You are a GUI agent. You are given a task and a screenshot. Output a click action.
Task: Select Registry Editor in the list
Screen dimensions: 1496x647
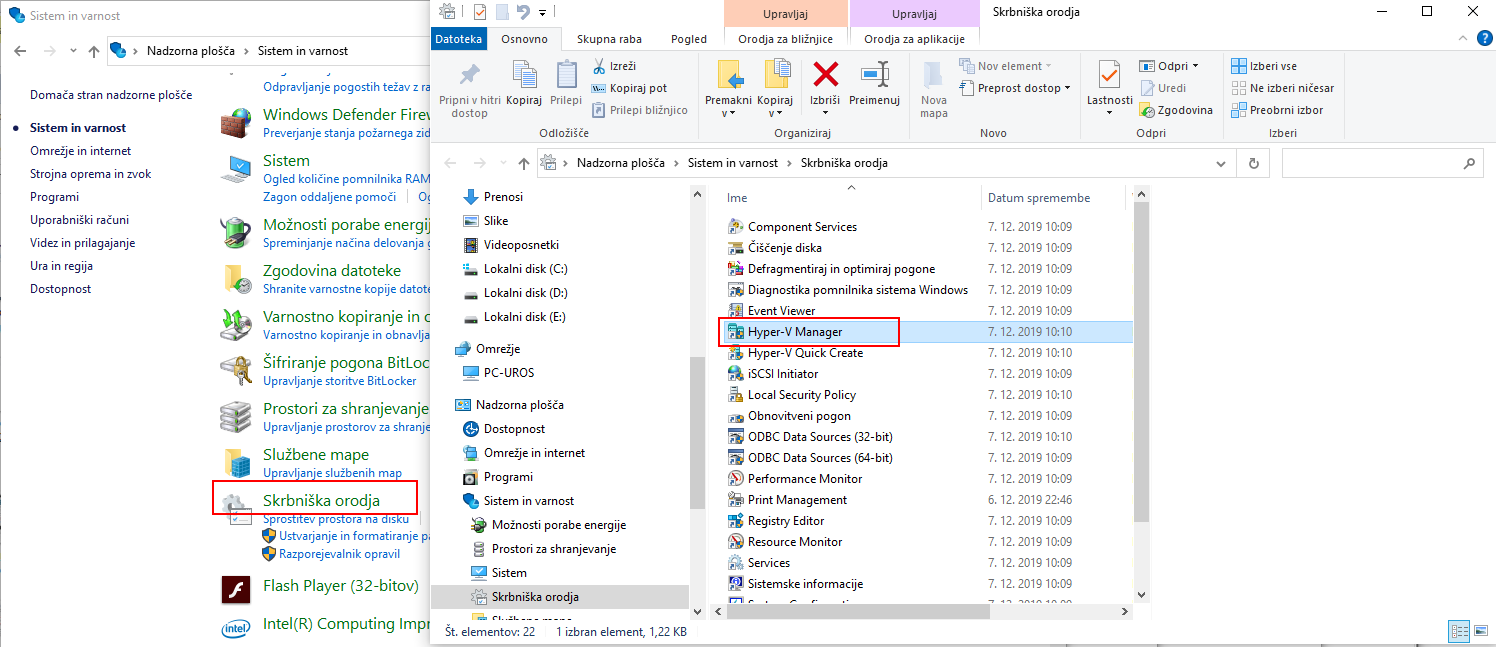[786, 521]
